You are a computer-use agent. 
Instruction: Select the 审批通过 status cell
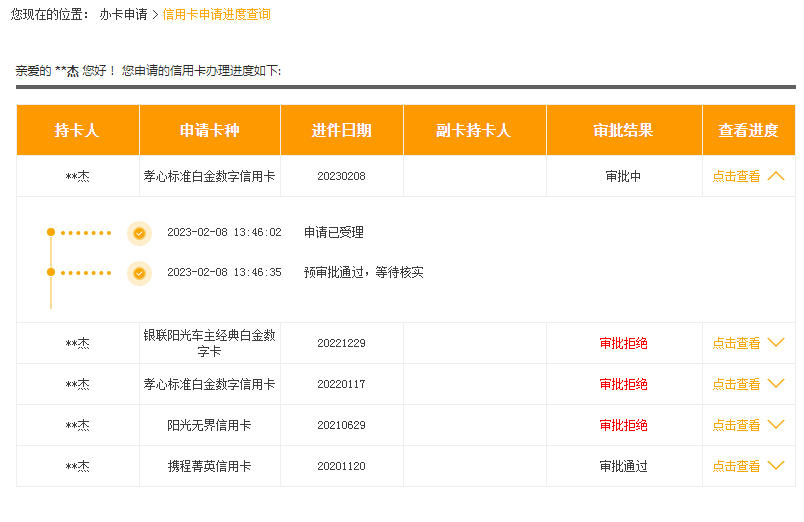[x=624, y=466]
